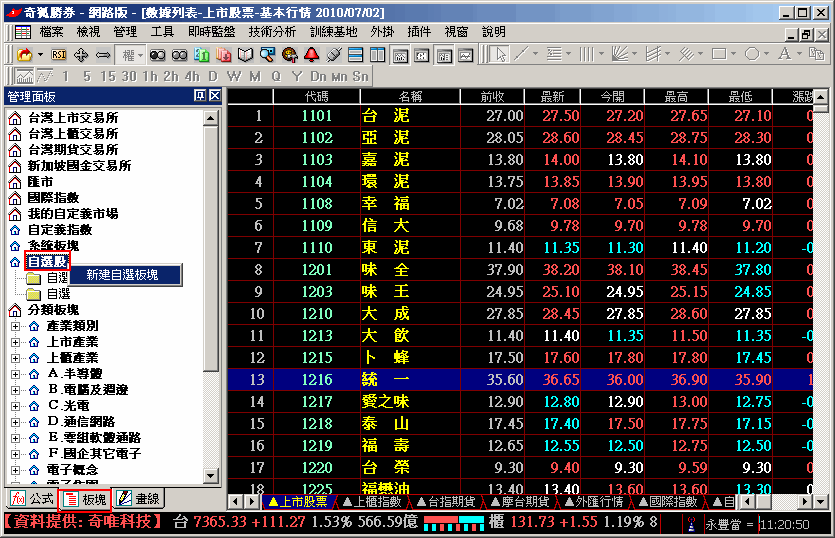Click the RSI indicator toolbar icon
The width and height of the screenshot is (835, 538).
click(x=59, y=54)
